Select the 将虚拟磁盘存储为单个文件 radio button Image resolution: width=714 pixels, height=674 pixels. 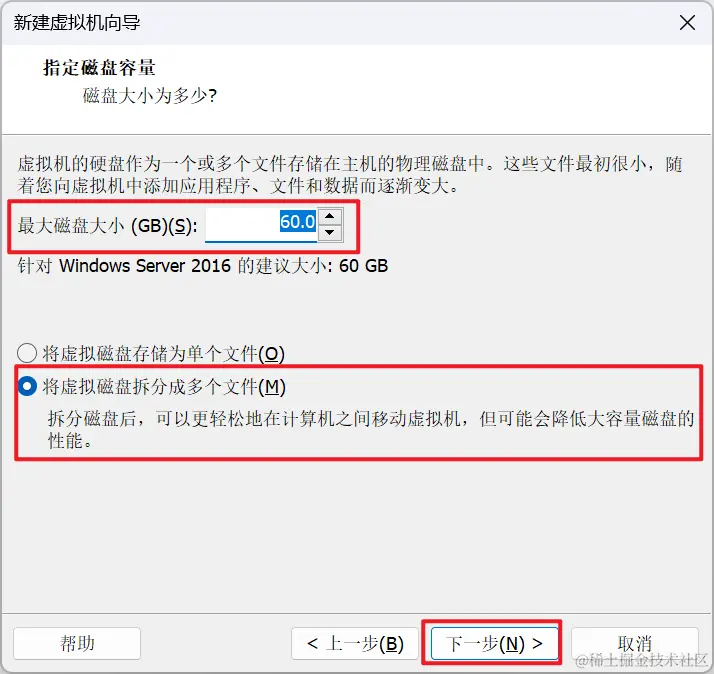[x=27, y=353]
